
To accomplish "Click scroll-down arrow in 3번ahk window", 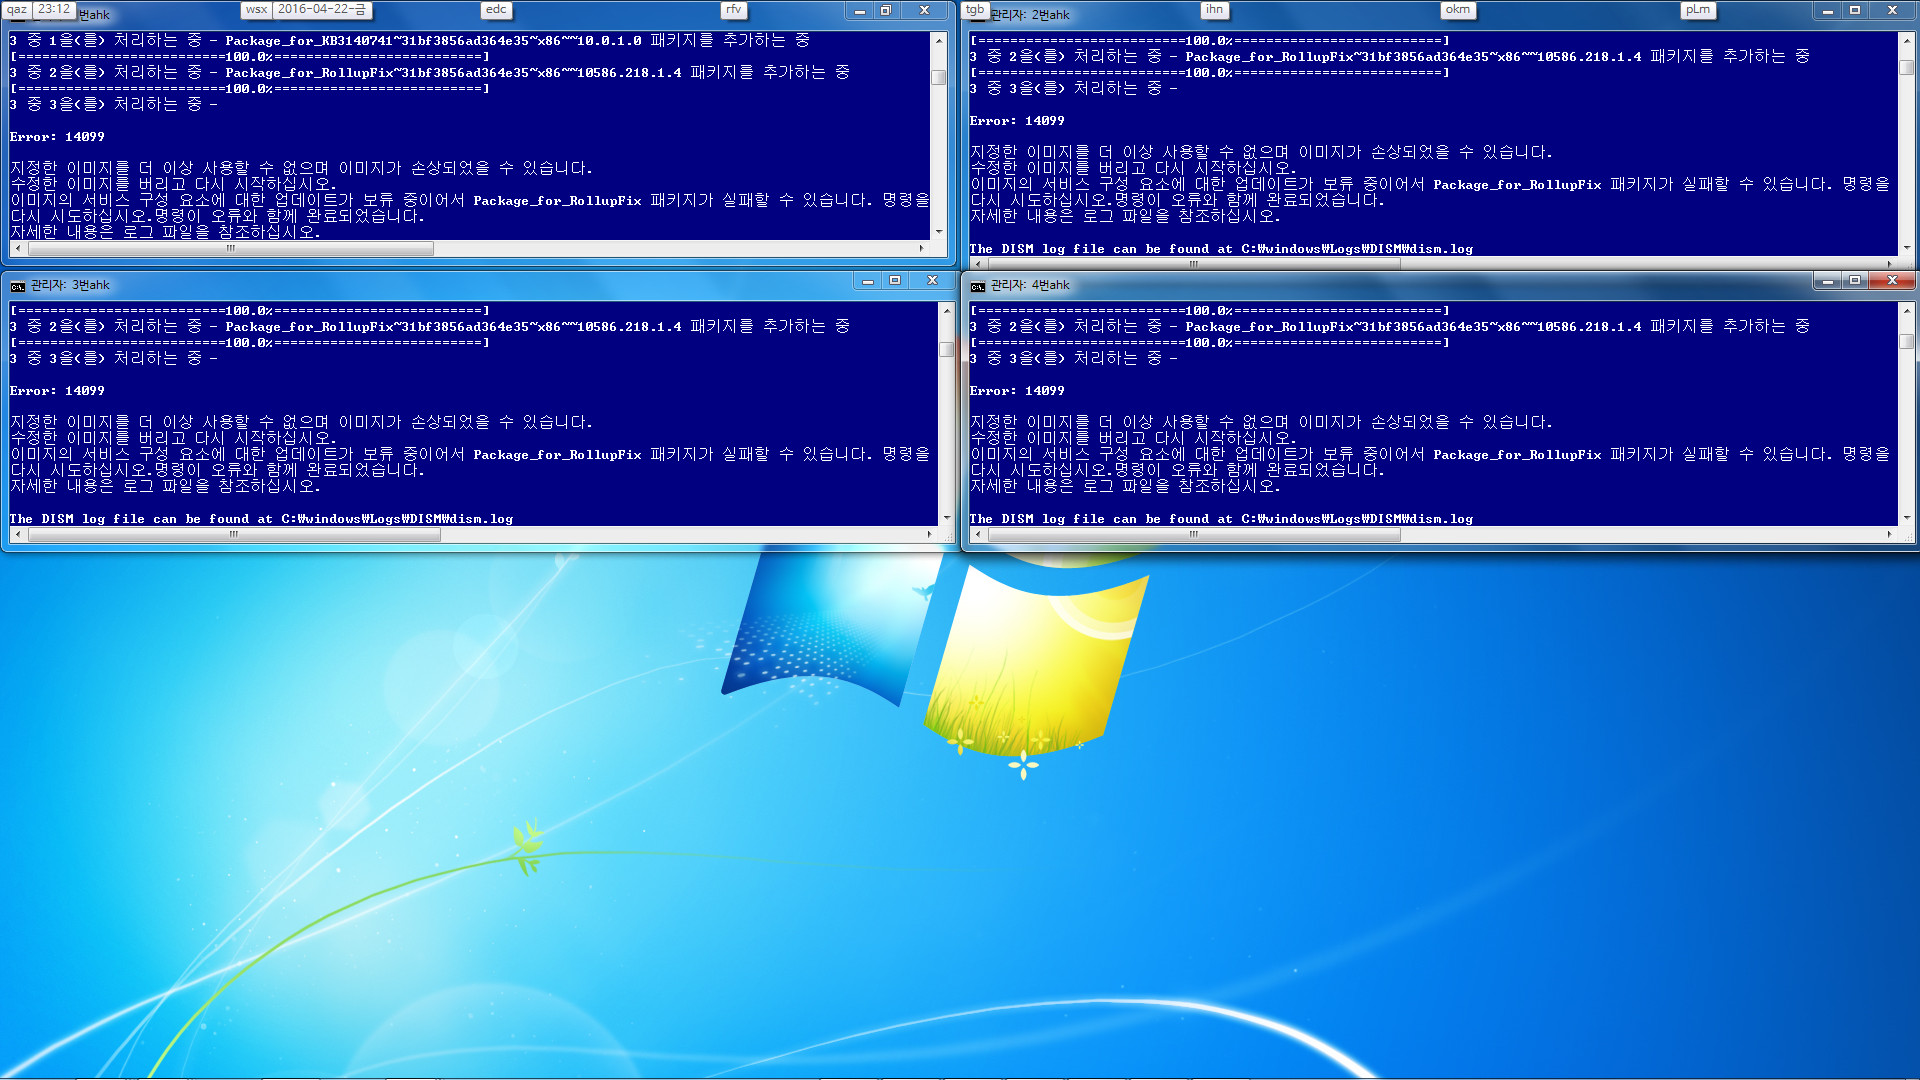I will 947,517.
